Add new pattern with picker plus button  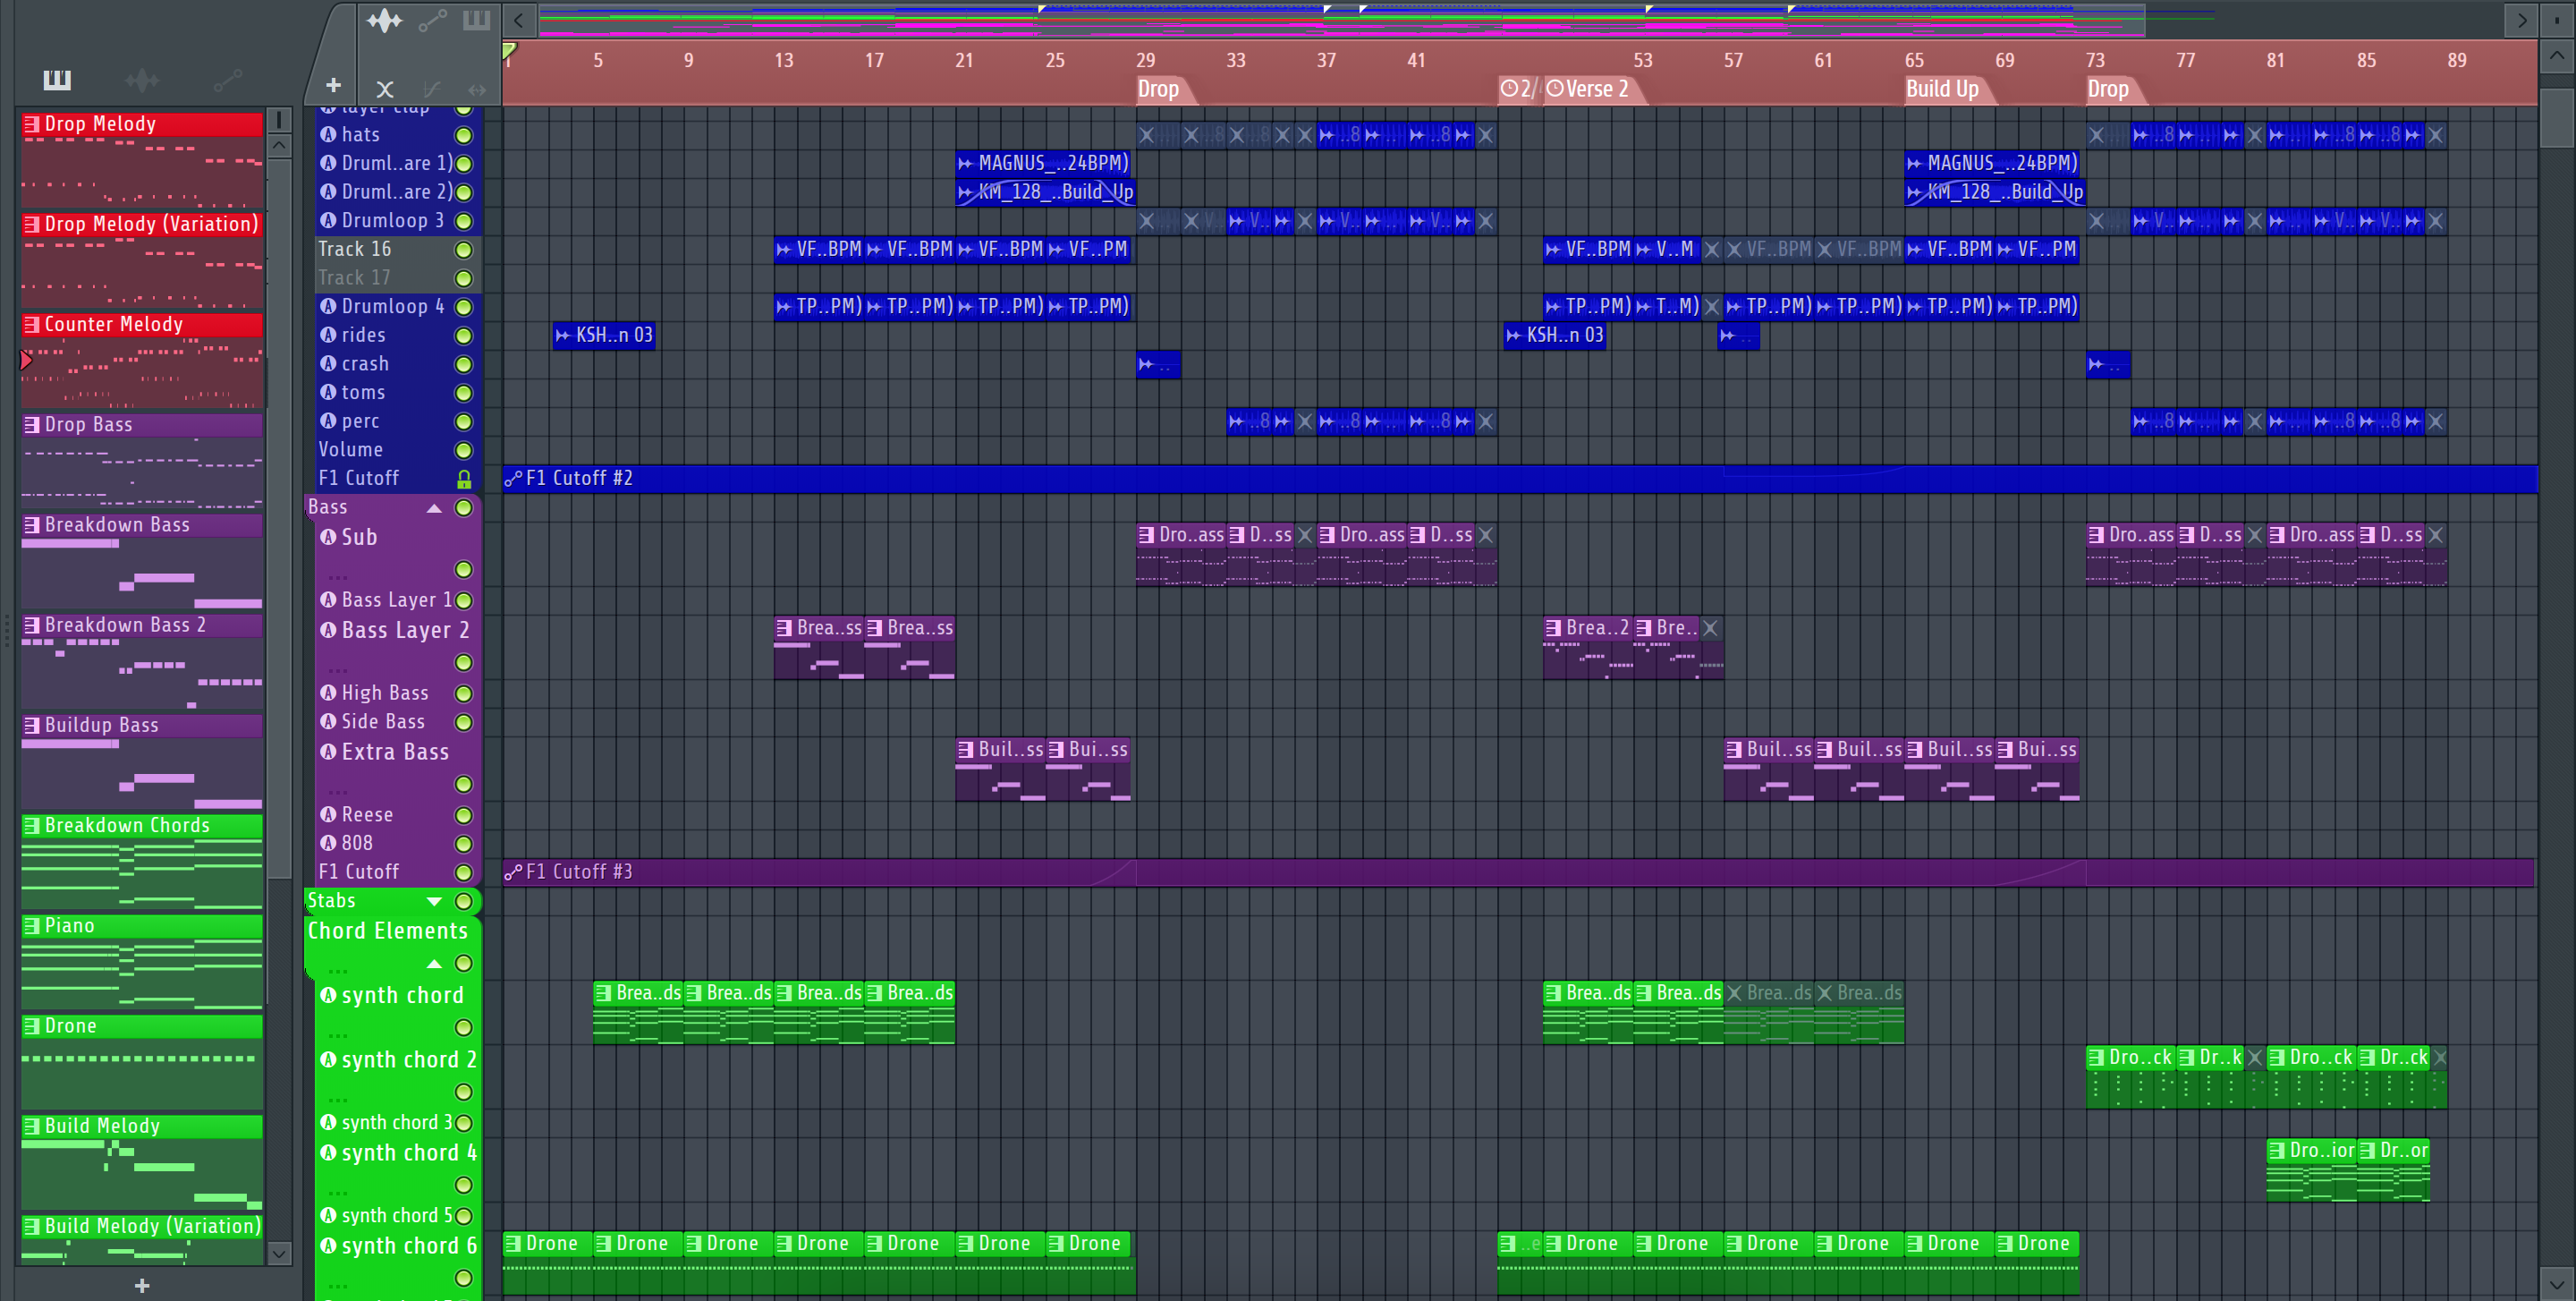coord(142,1285)
